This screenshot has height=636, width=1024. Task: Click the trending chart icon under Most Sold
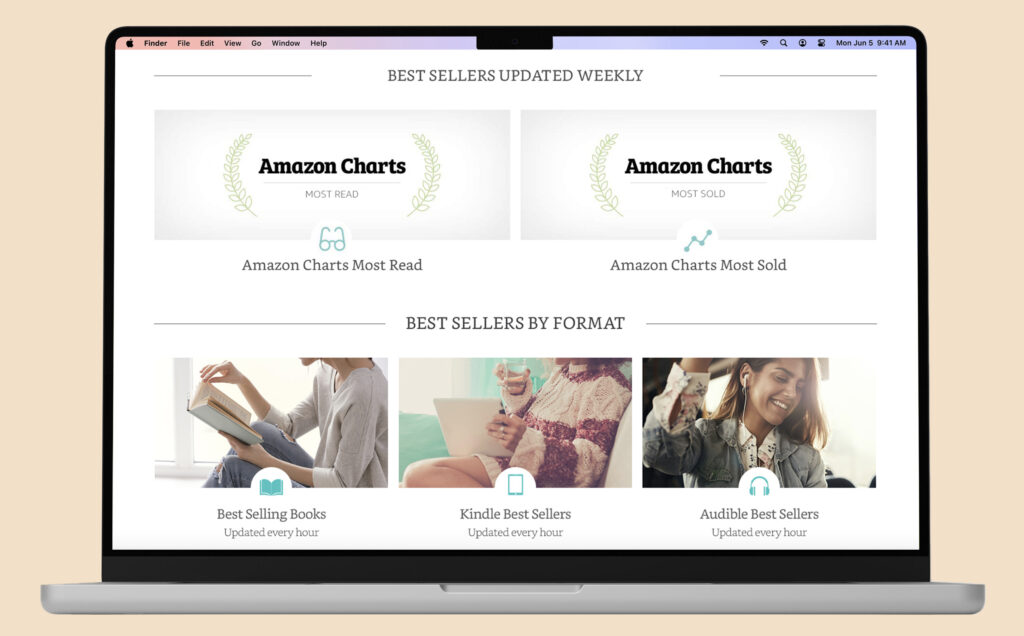click(x=697, y=240)
